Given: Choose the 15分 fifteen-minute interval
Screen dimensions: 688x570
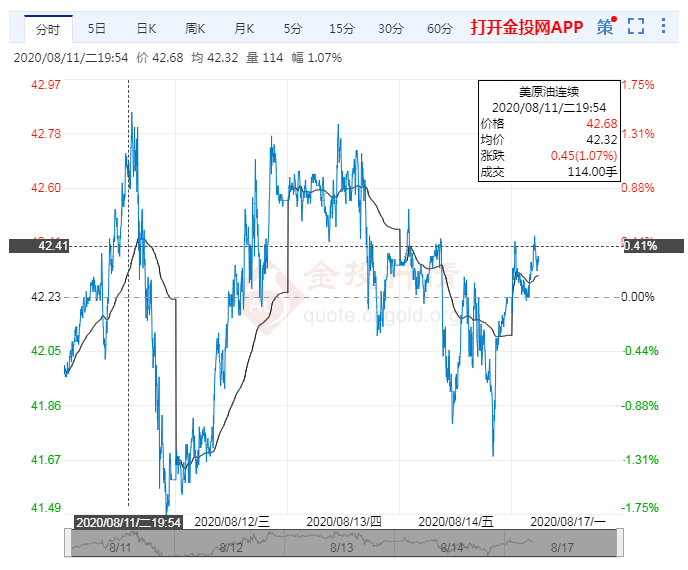Looking at the screenshot, I should [342, 28].
